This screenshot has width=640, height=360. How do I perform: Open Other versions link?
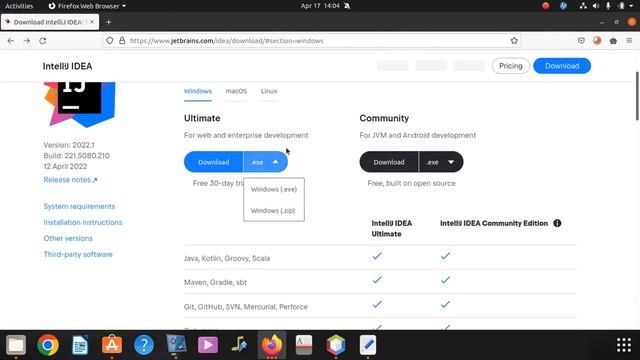68,238
